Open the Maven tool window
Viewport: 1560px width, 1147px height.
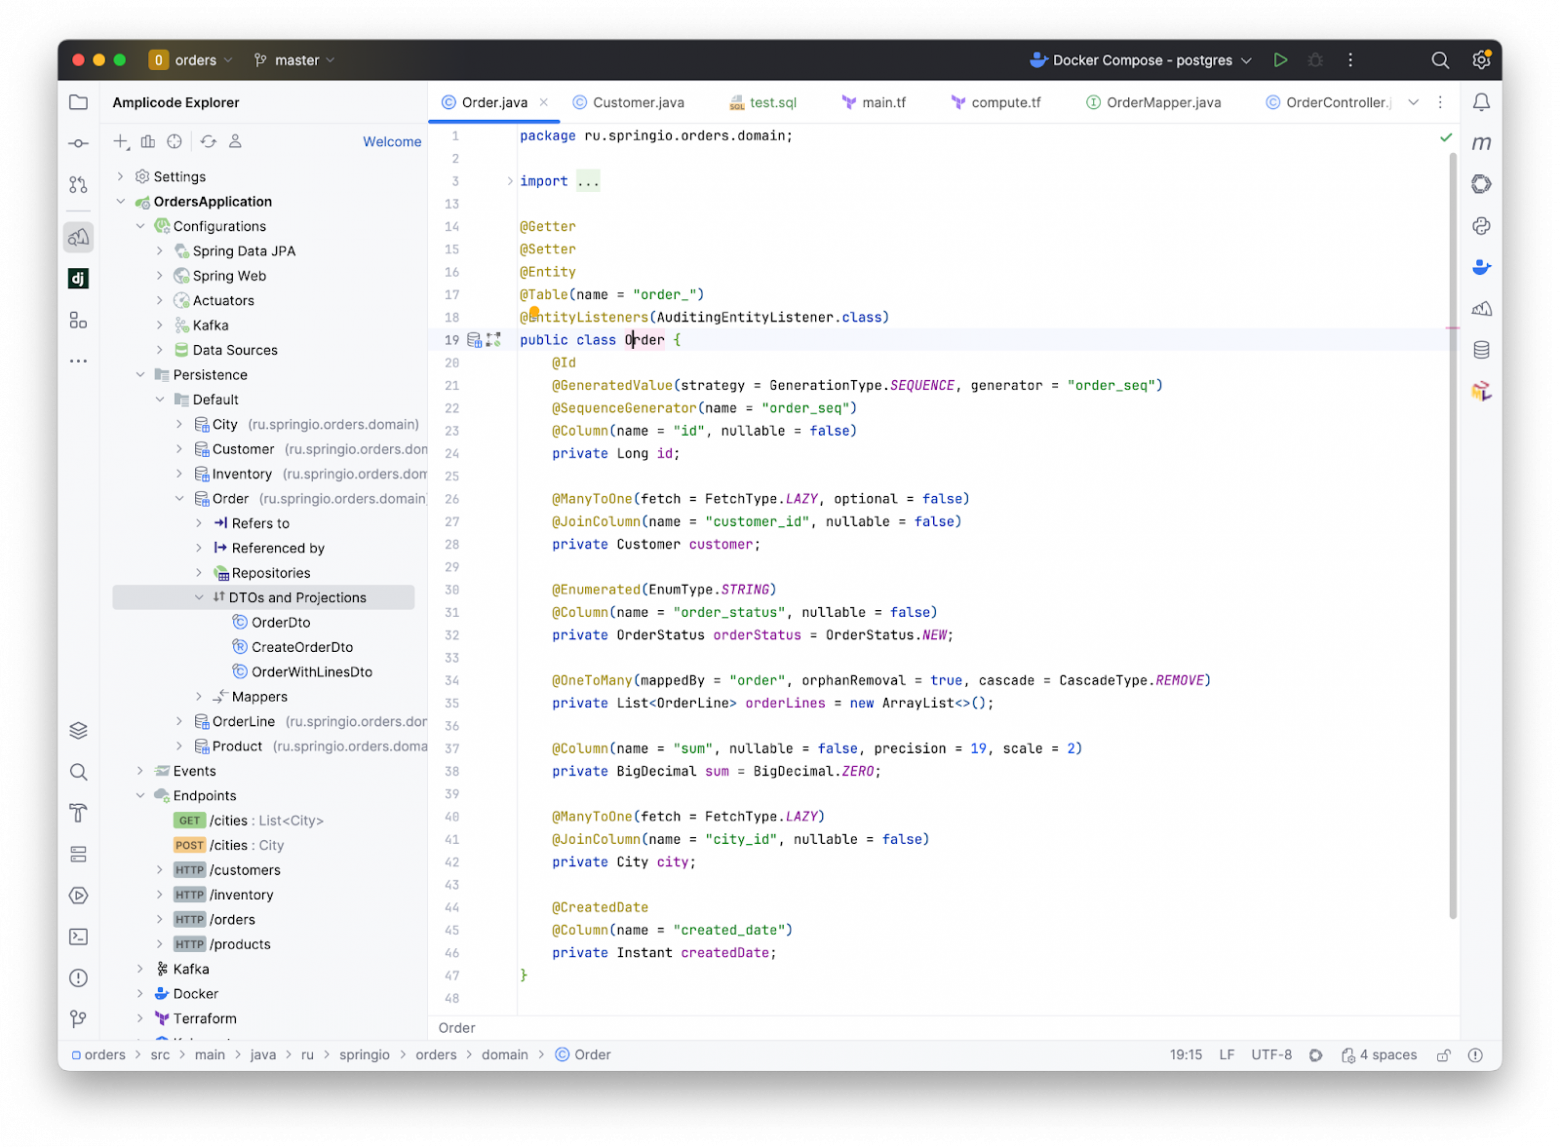[x=1483, y=143]
